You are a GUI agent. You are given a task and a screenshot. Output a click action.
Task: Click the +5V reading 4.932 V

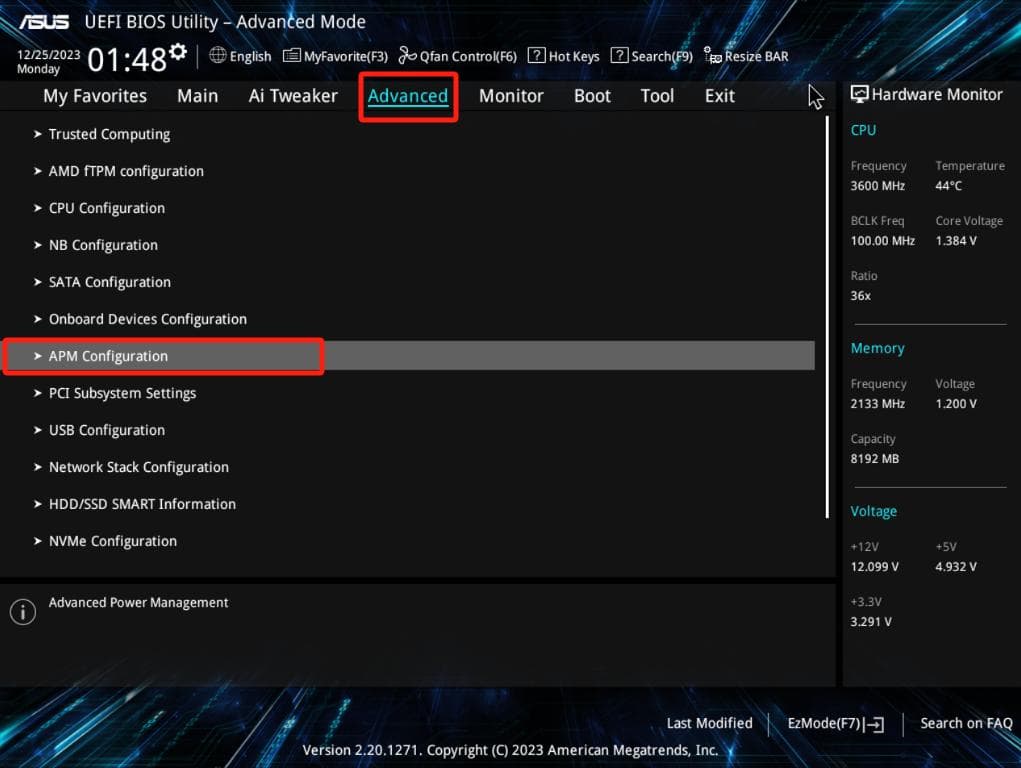956,567
